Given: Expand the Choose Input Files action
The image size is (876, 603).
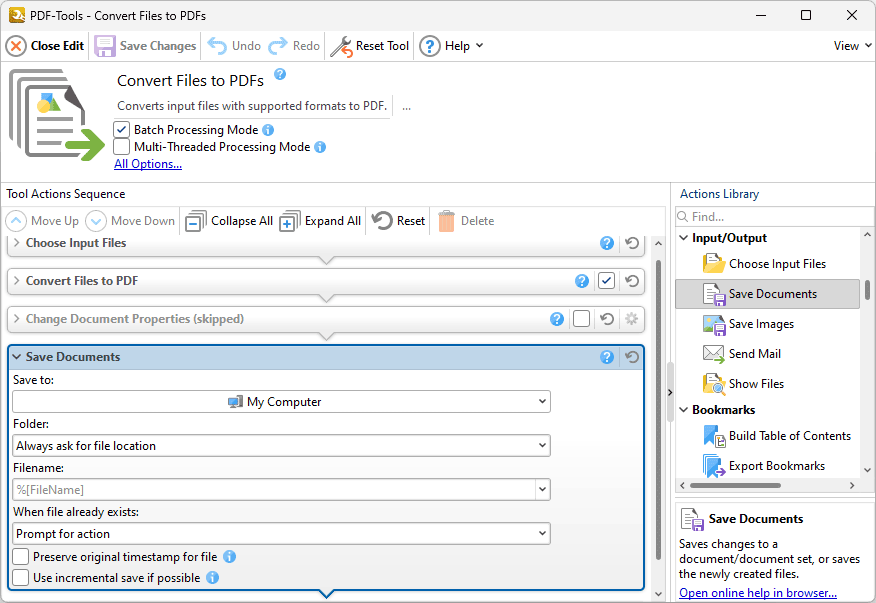Looking at the screenshot, I should click(x=17, y=243).
